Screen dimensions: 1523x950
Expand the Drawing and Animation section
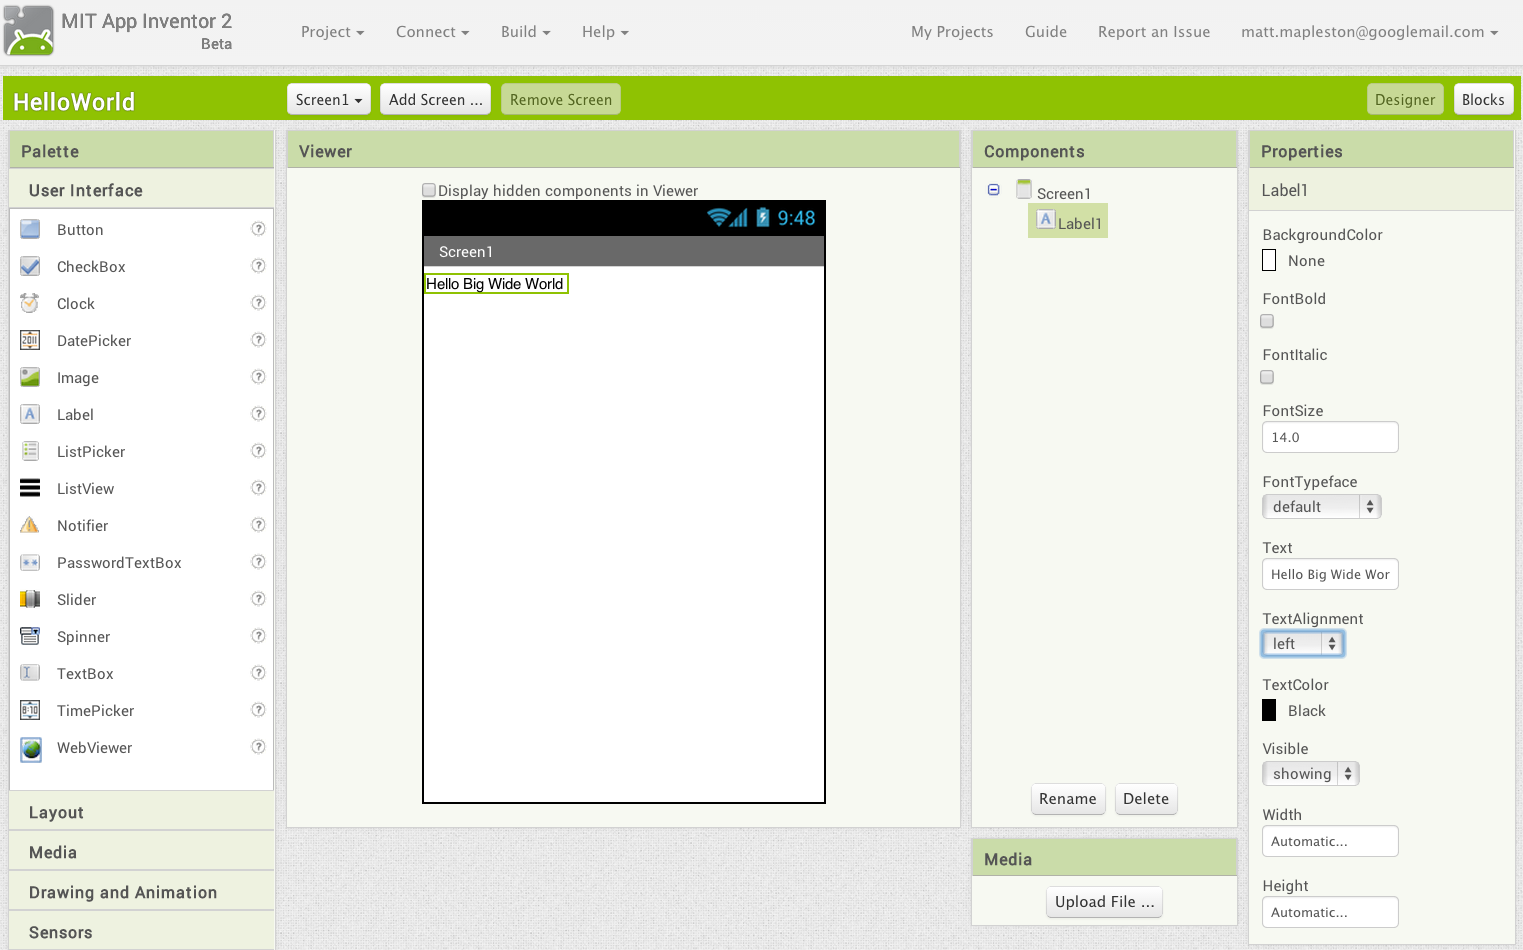pyautogui.click(x=142, y=892)
